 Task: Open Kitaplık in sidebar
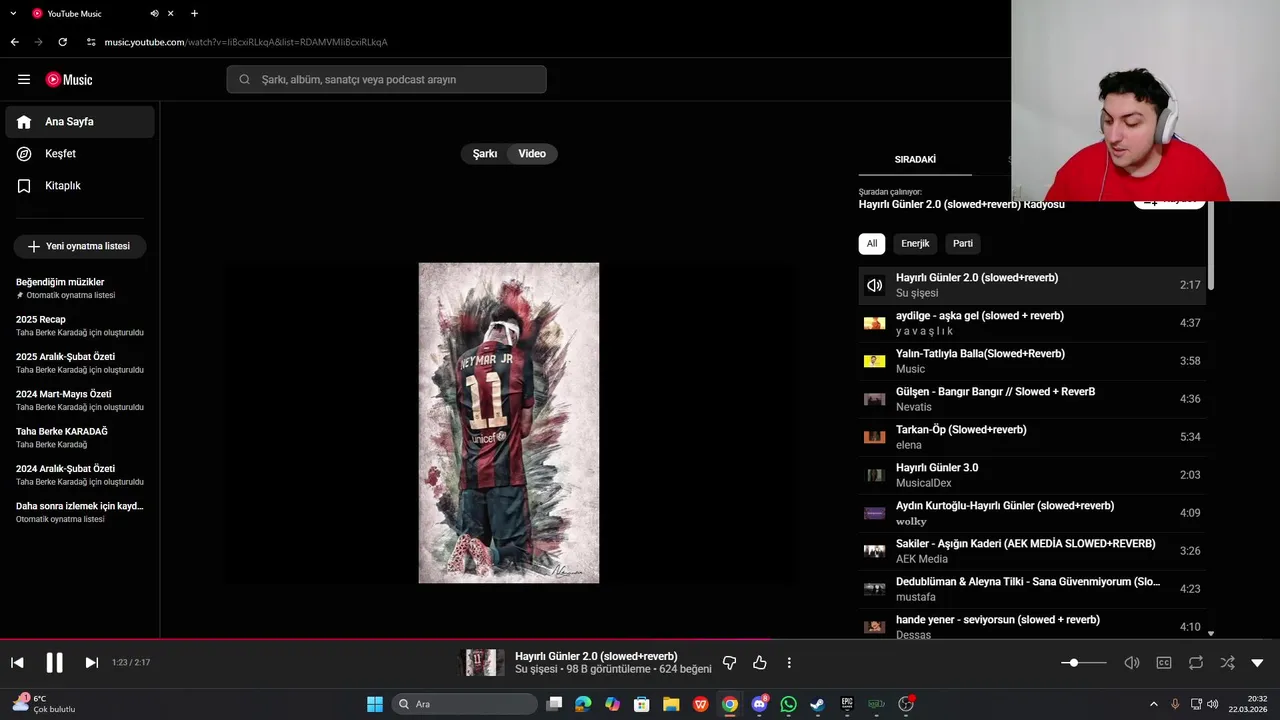click(80, 186)
